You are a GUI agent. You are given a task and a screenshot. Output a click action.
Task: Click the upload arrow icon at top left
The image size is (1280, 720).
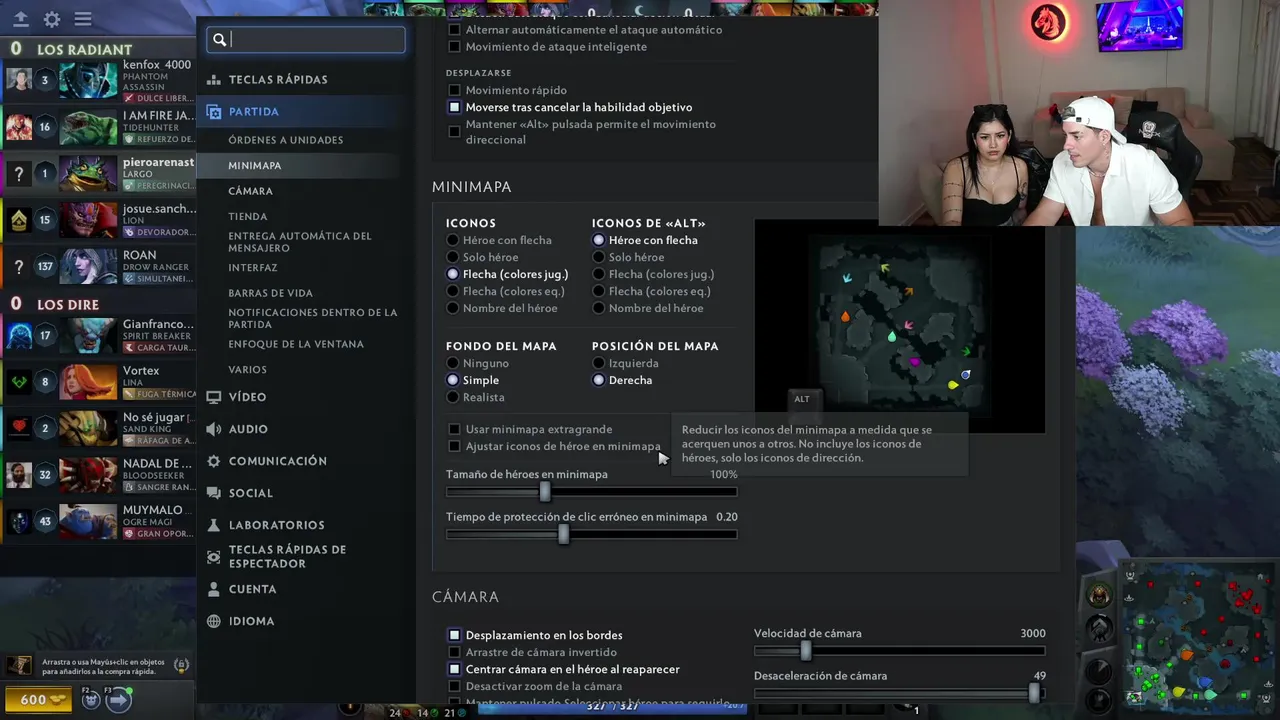tap(20, 19)
